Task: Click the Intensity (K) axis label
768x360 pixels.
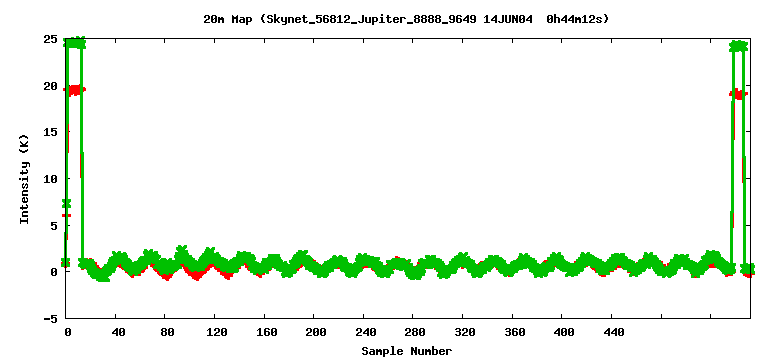Action: point(24,179)
